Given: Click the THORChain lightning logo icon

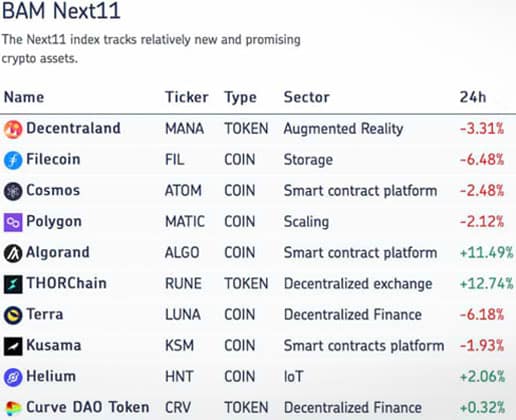Looking at the screenshot, I should pyautogui.click(x=13, y=284).
